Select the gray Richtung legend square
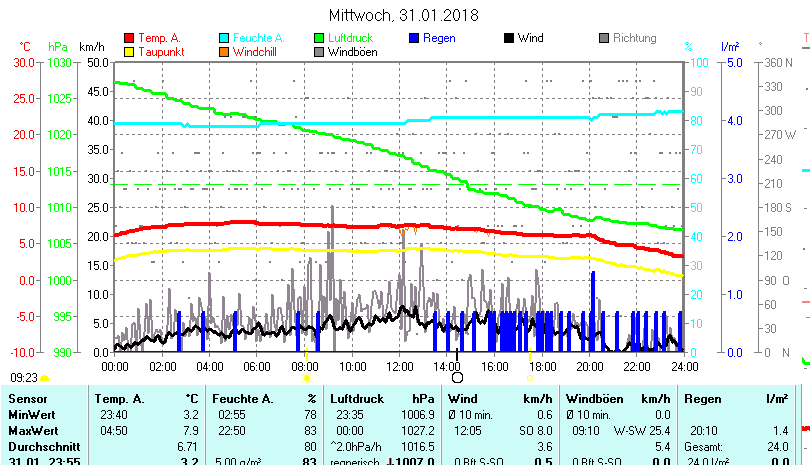Viewport: 810px width, 465px height. [x=604, y=38]
